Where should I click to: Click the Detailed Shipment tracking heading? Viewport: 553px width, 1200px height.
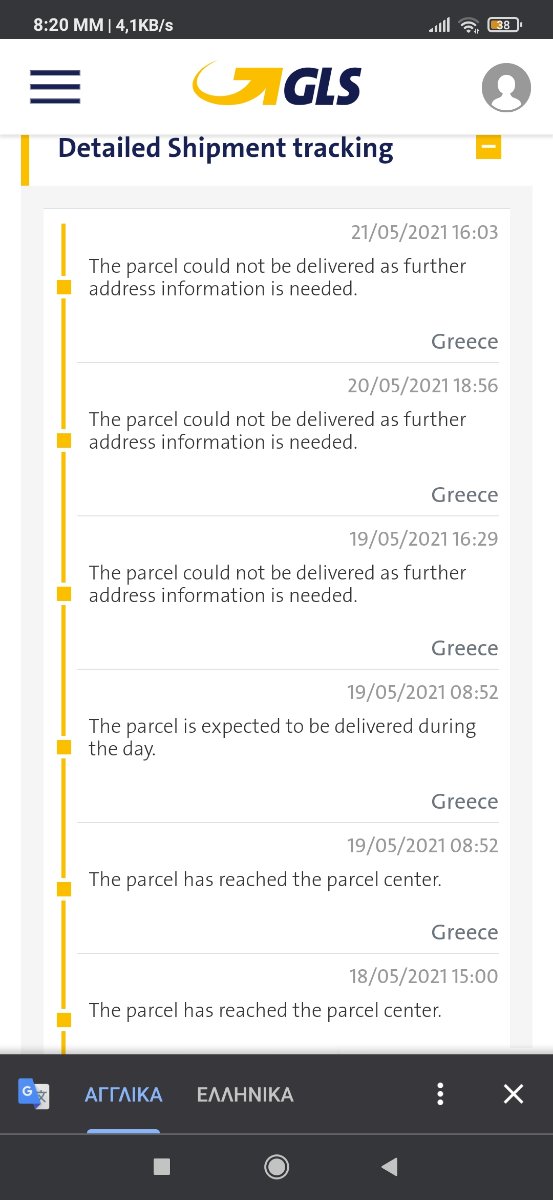pos(225,148)
